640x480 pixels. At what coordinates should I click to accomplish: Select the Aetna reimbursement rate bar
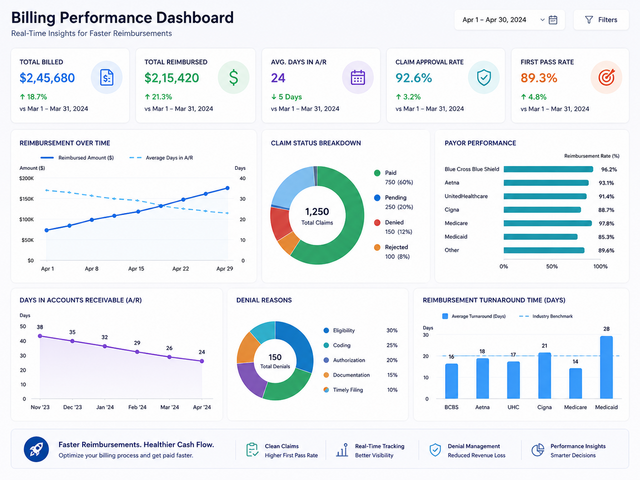coord(546,182)
